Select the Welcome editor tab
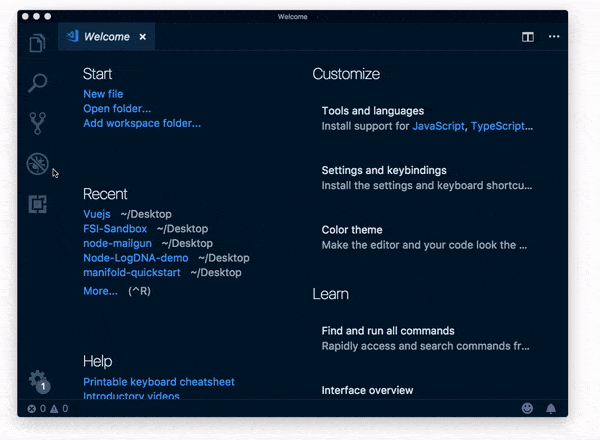The image size is (600, 440). coord(106,37)
